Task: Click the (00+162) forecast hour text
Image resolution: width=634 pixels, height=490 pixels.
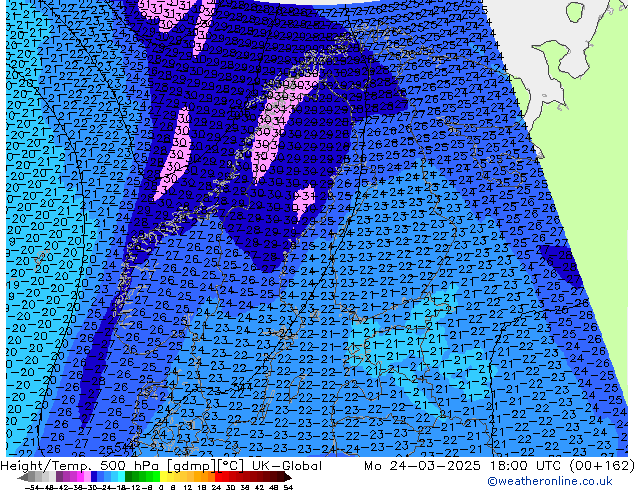Action: click(x=602, y=466)
